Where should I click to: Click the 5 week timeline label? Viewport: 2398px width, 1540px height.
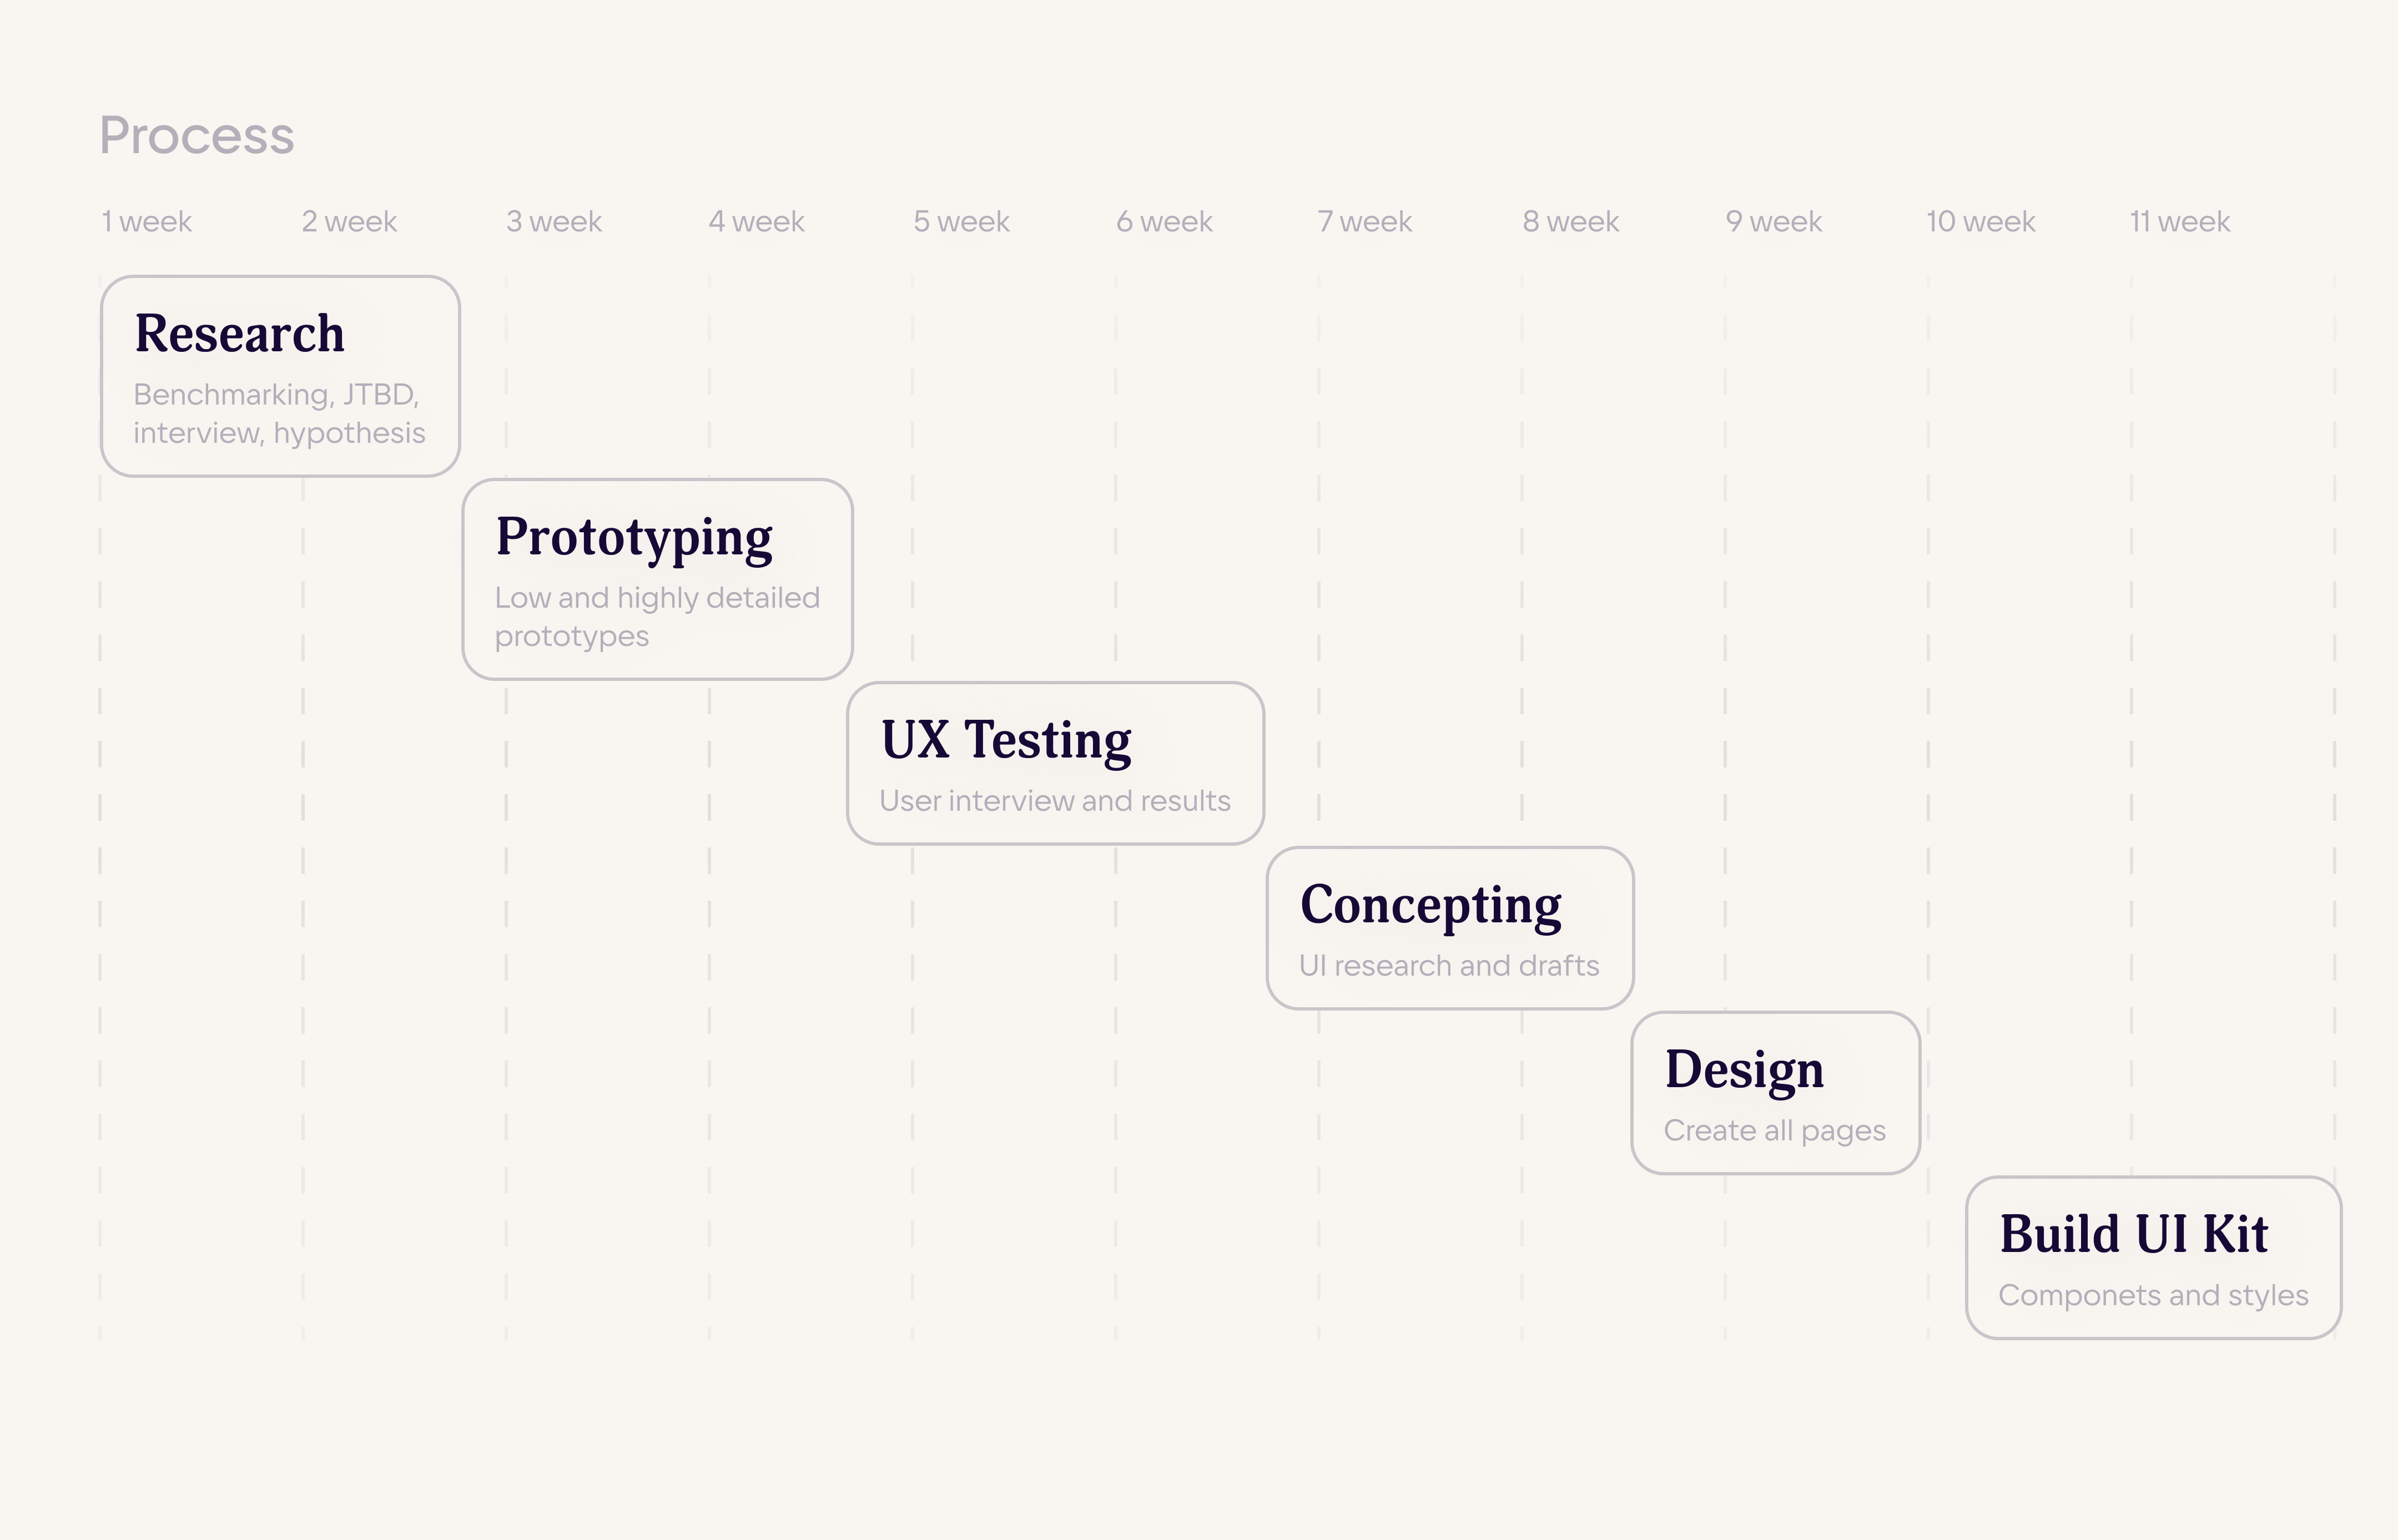961,221
